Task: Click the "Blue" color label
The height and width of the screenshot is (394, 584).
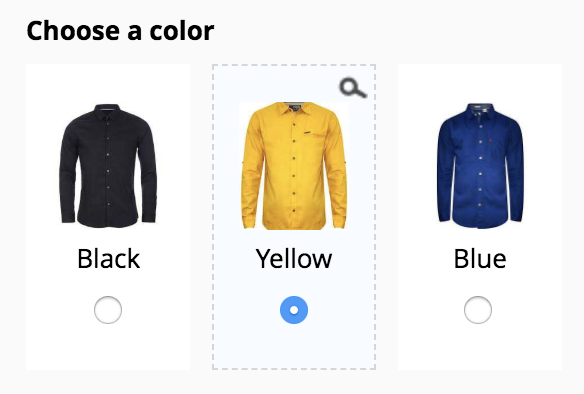Action: 480,258
